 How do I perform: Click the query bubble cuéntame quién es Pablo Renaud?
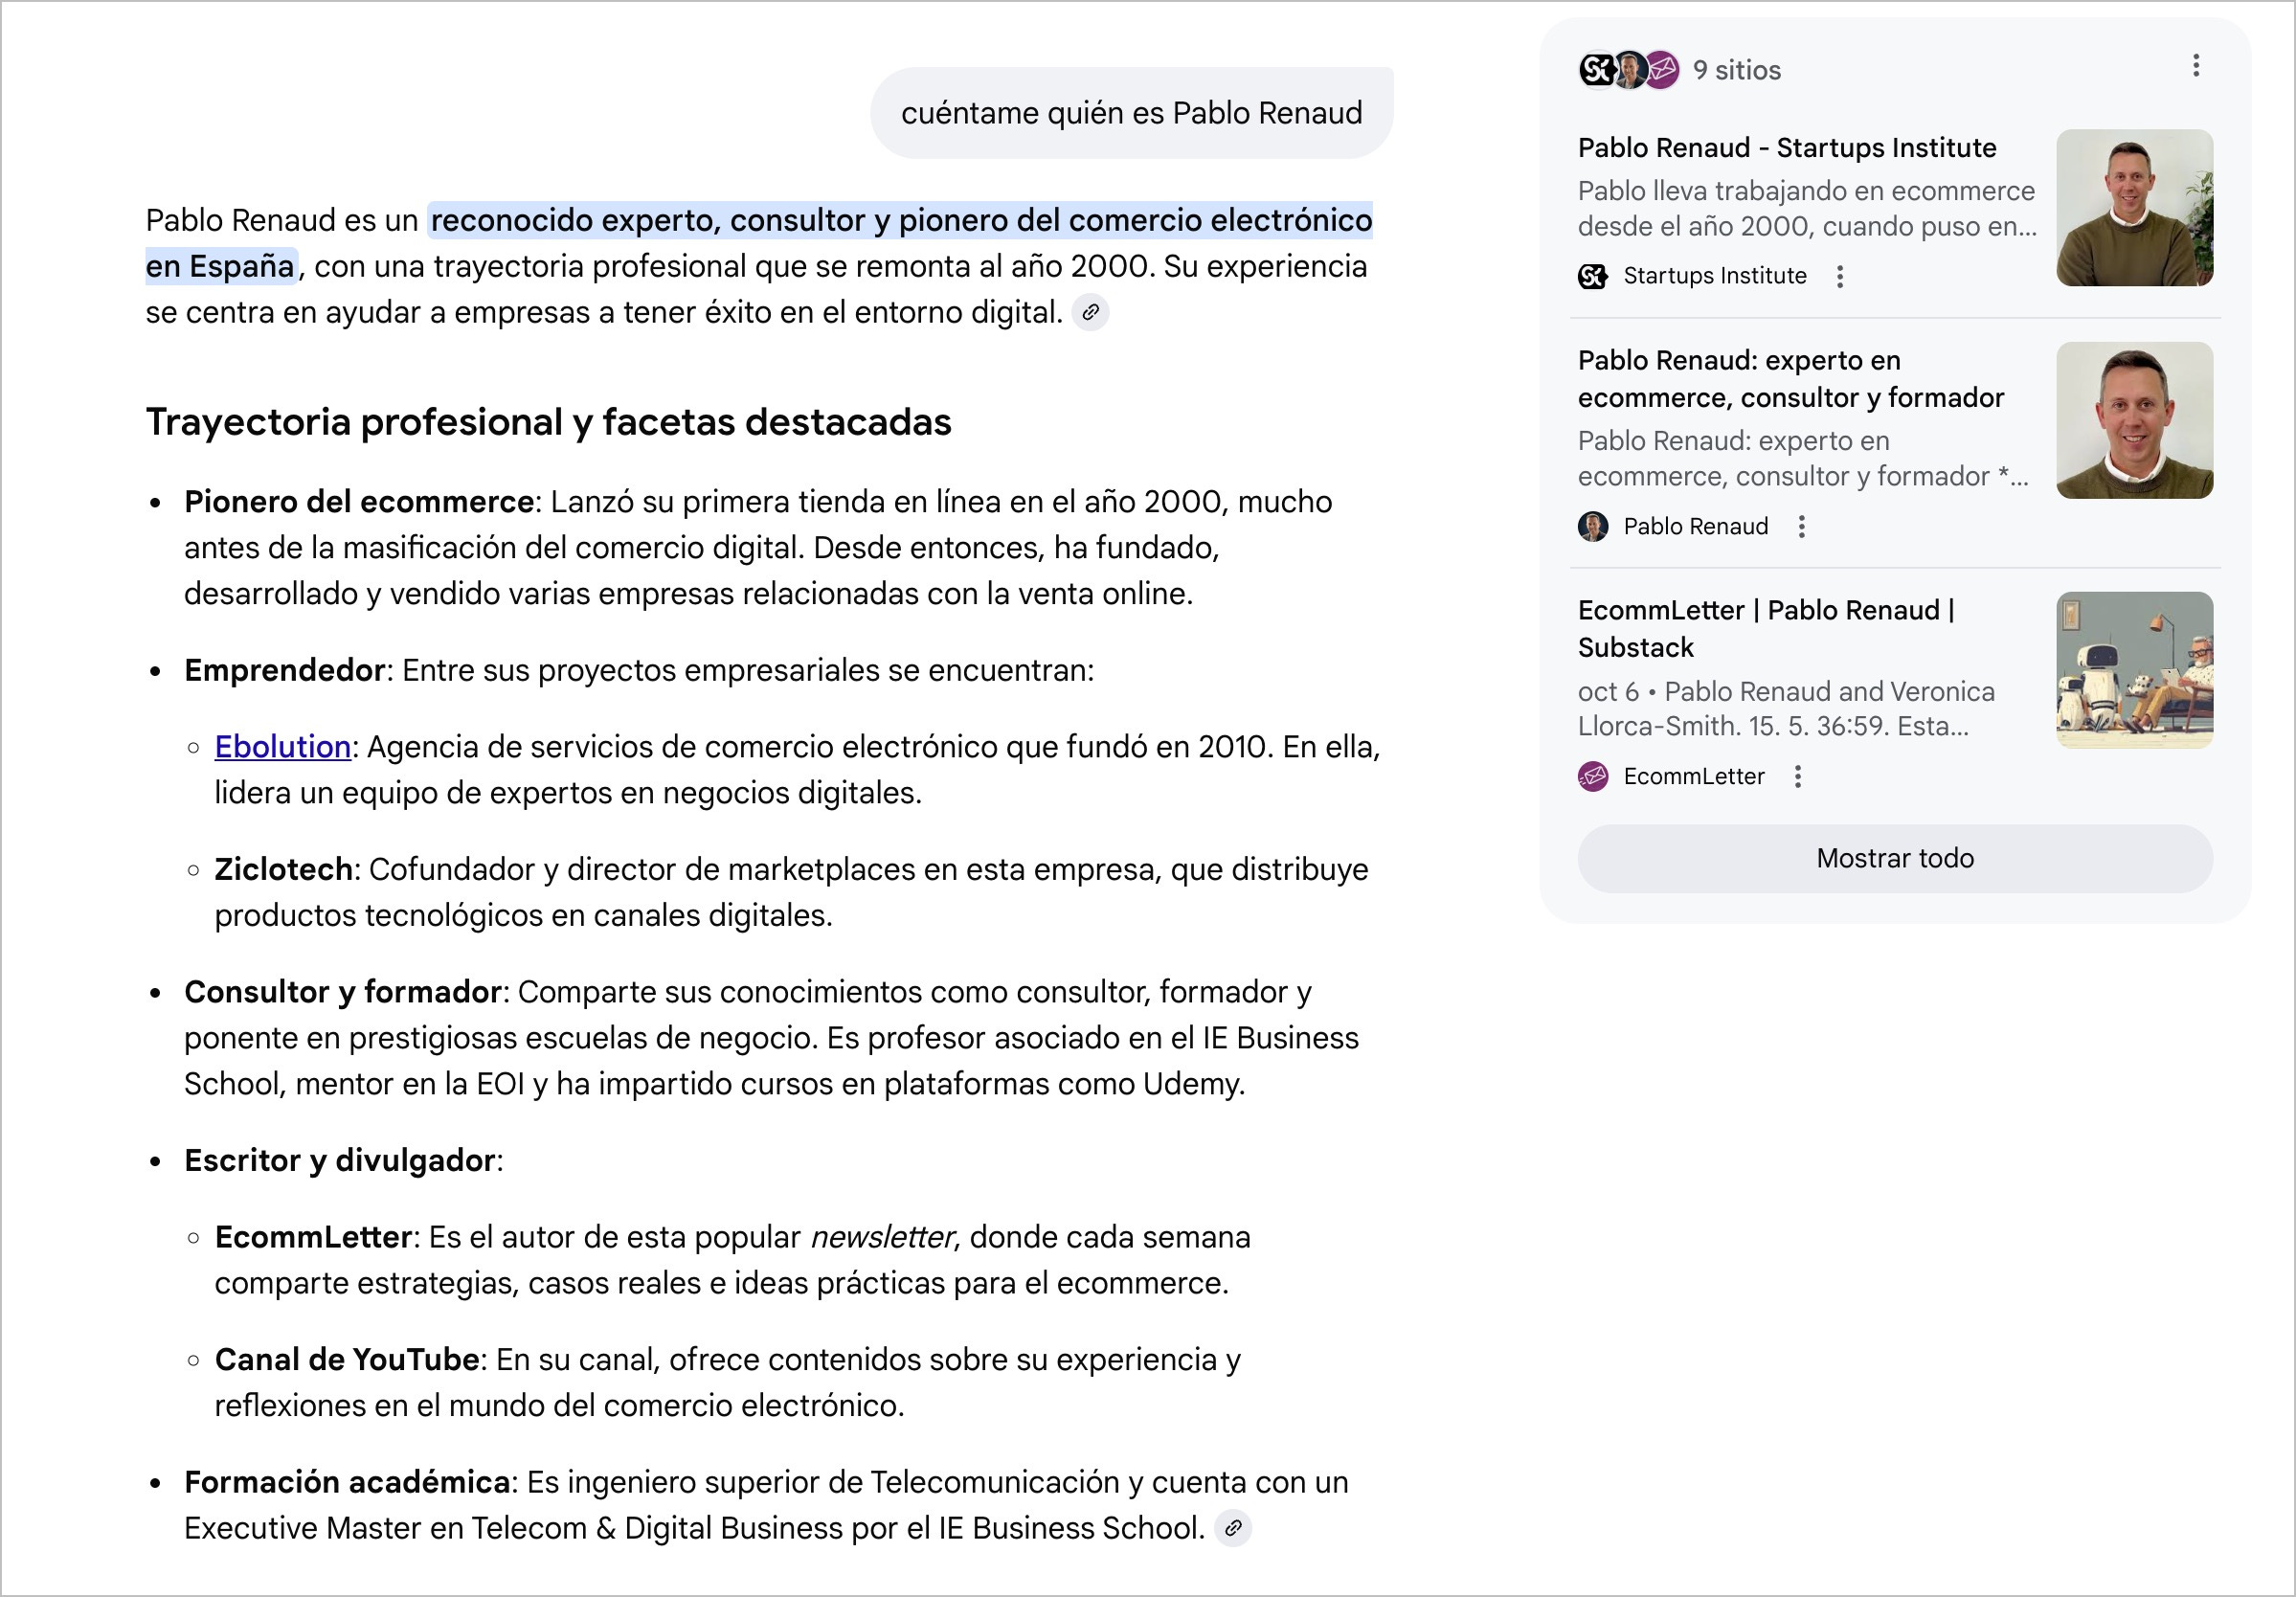[1130, 113]
